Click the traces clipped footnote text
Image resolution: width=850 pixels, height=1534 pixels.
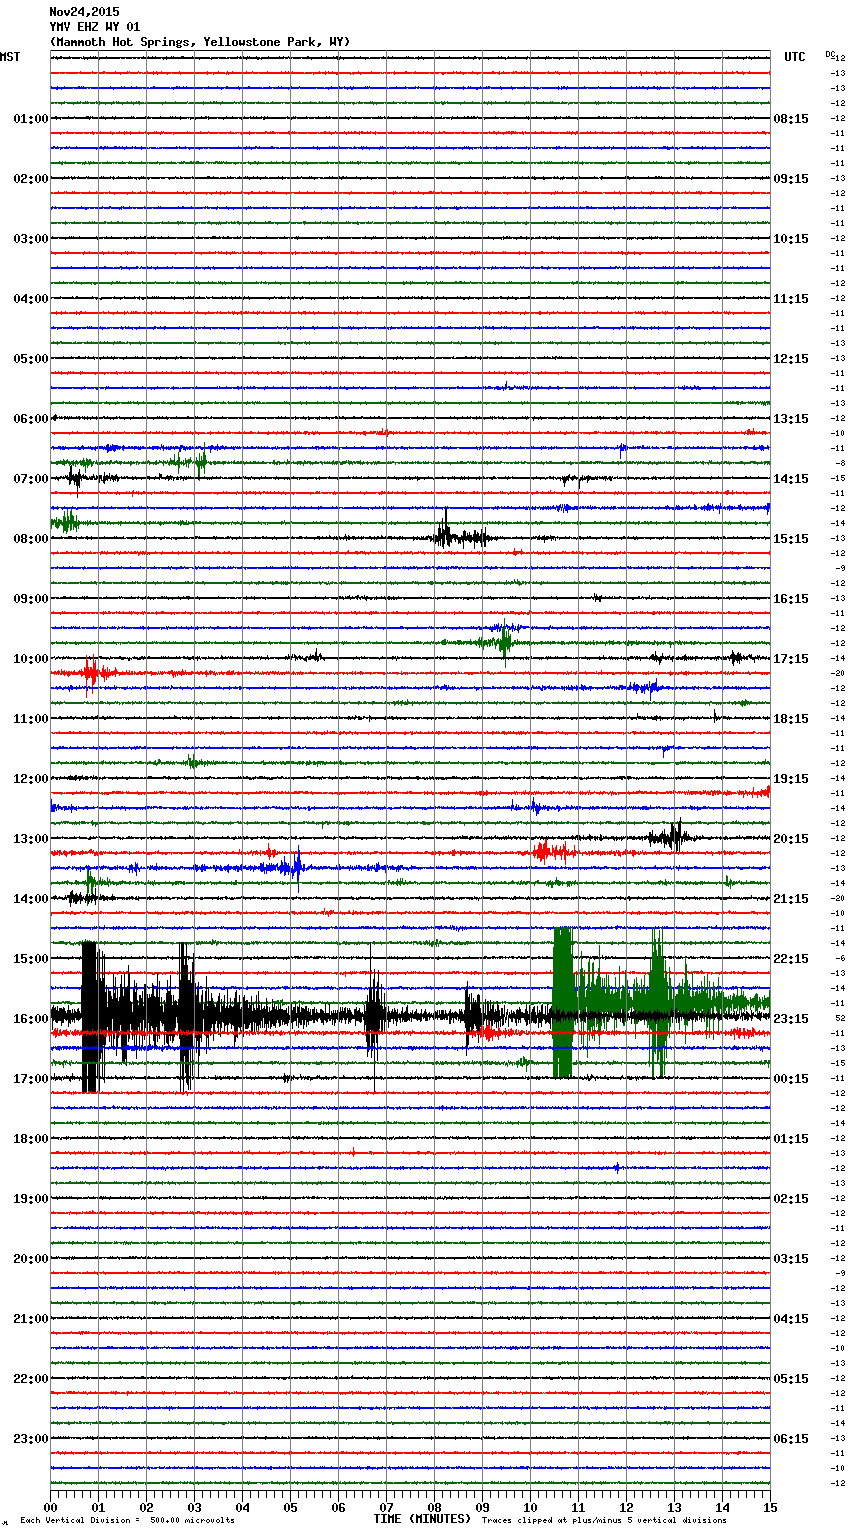[x=604, y=1520]
